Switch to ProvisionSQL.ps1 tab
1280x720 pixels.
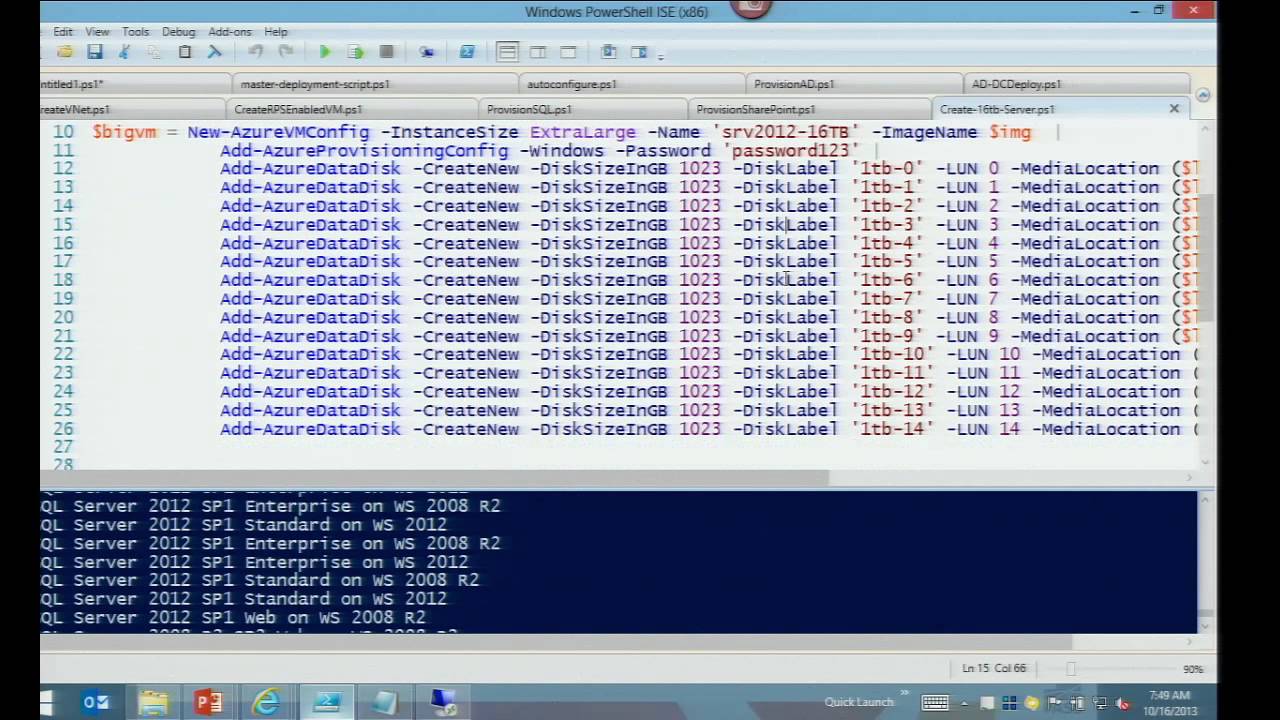[584, 109]
